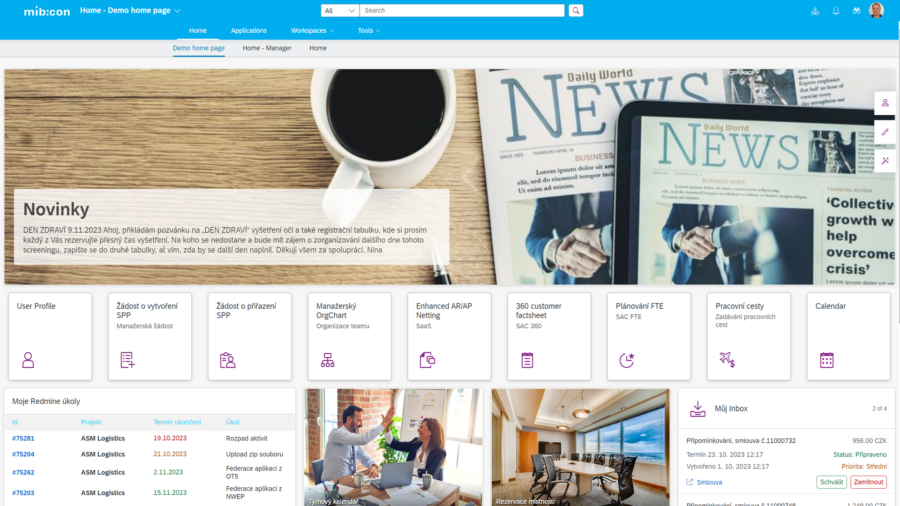Screen dimensions: 900x506
Task: Open Redmine task #75281 link
Action: (23, 438)
